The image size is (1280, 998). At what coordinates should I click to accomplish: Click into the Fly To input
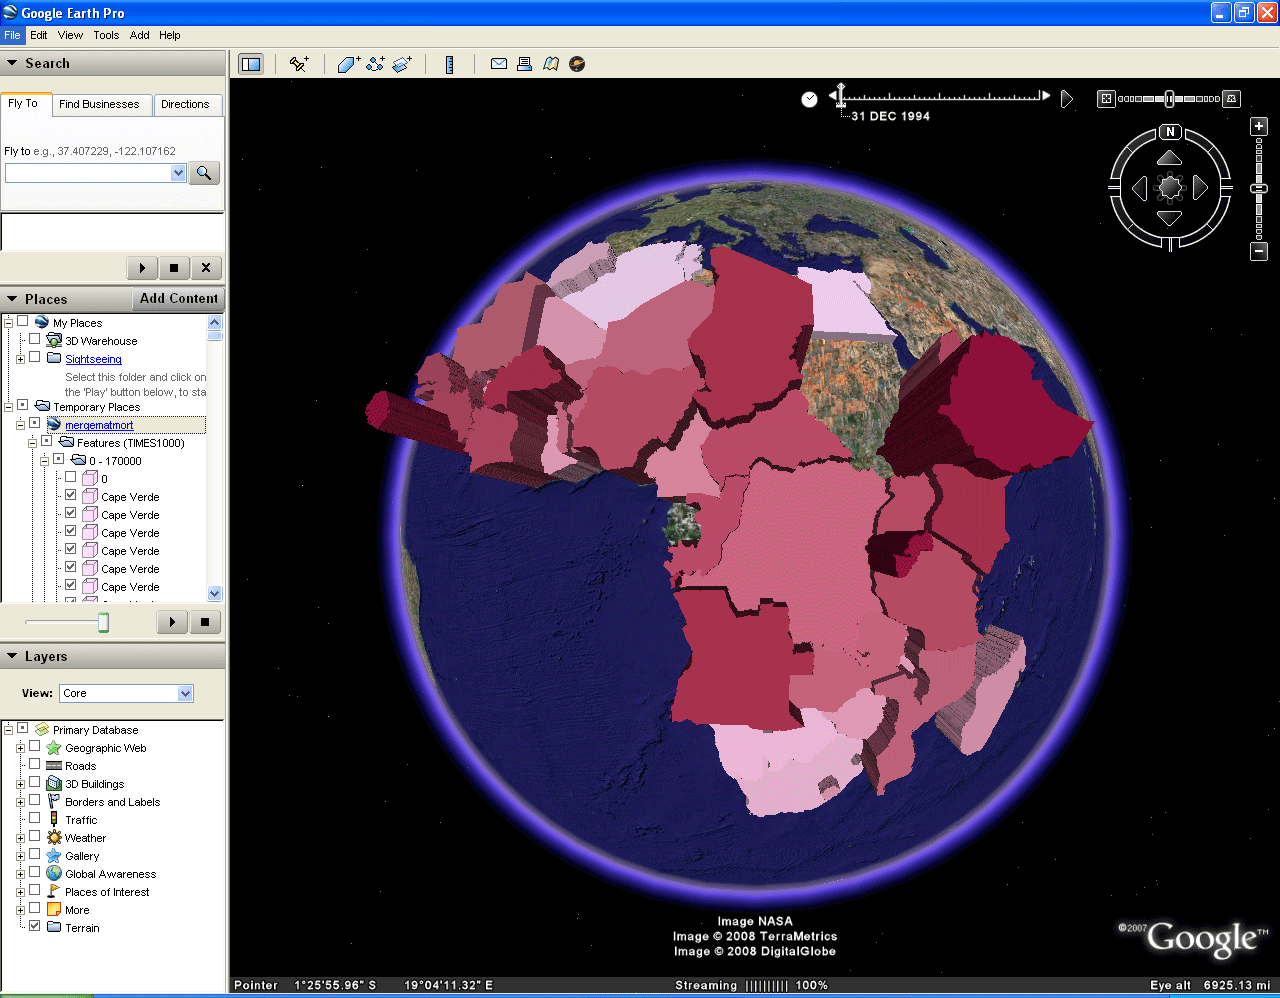88,173
